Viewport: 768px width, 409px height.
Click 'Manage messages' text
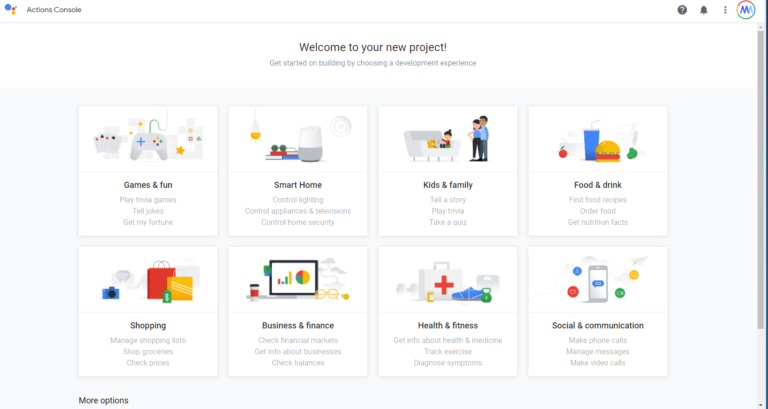pyautogui.click(x=598, y=352)
